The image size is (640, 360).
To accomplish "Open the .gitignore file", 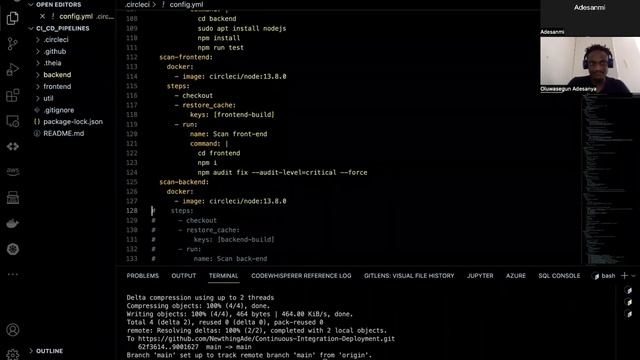I will [x=59, y=110].
